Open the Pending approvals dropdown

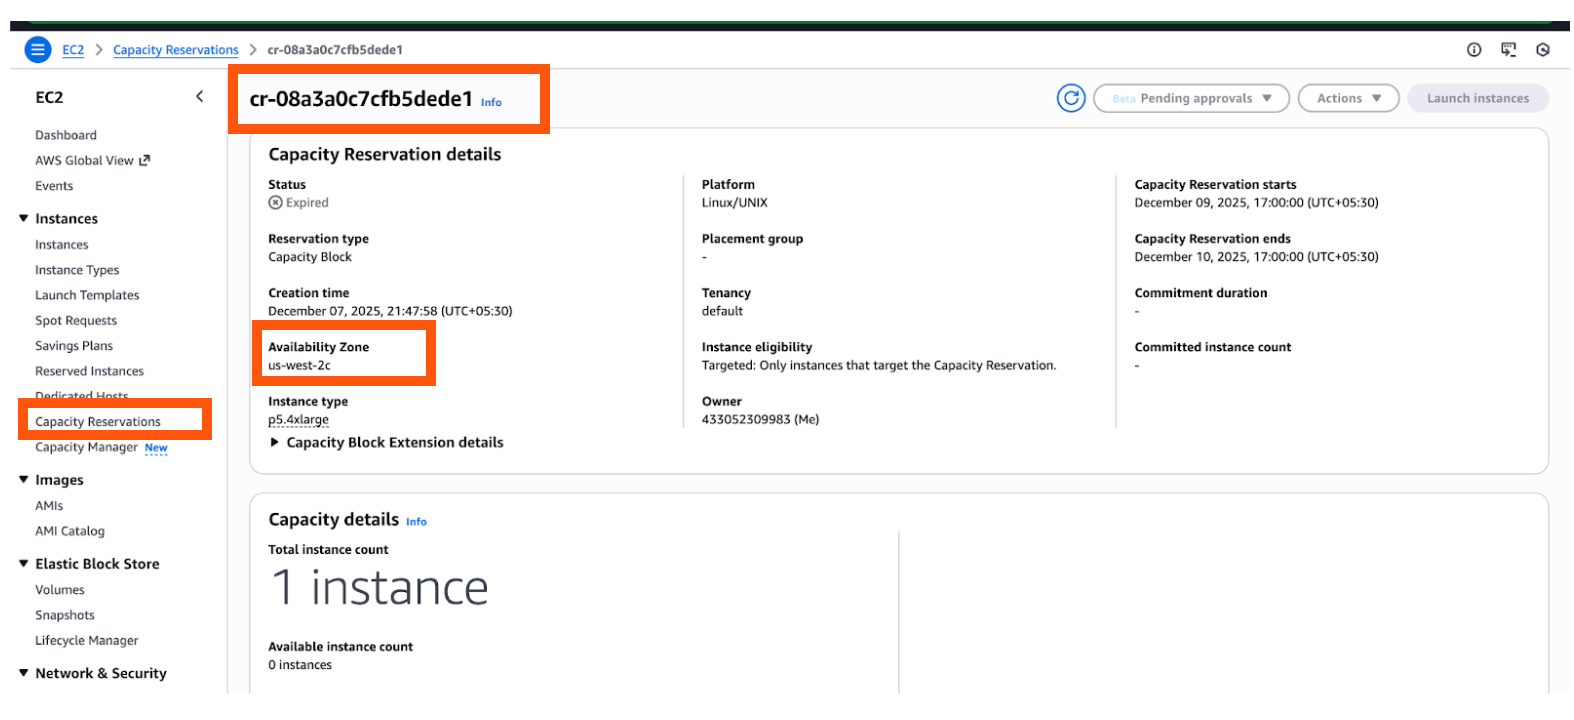pos(1191,98)
